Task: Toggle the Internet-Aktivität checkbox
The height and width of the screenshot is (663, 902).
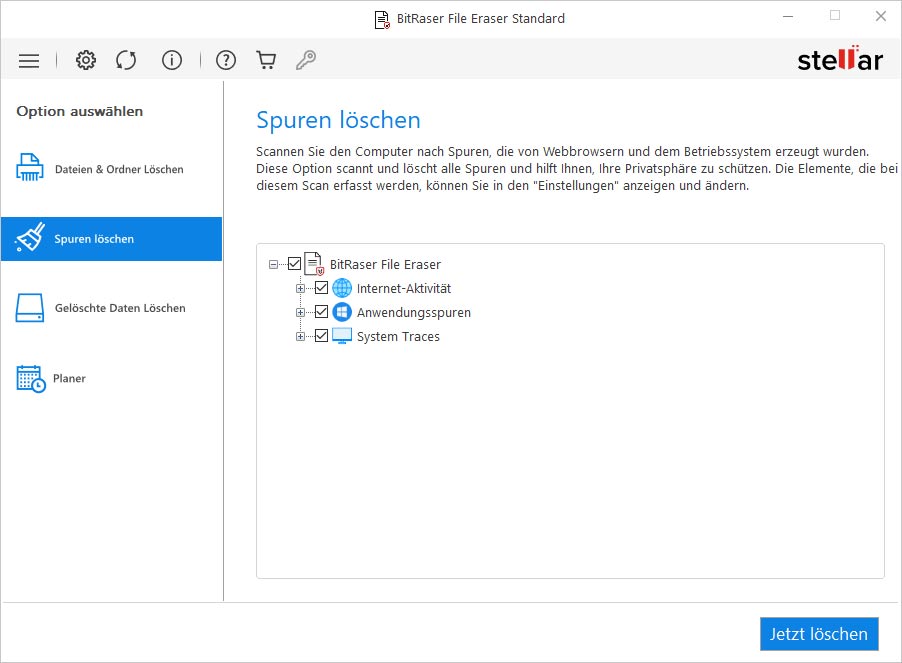Action: point(321,288)
